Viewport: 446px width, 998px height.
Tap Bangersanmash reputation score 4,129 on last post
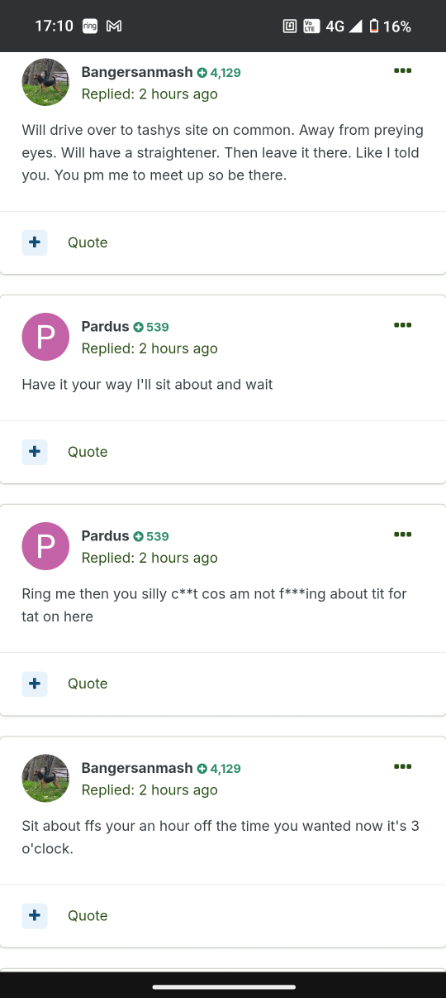pyautogui.click(x=219, y=769)
